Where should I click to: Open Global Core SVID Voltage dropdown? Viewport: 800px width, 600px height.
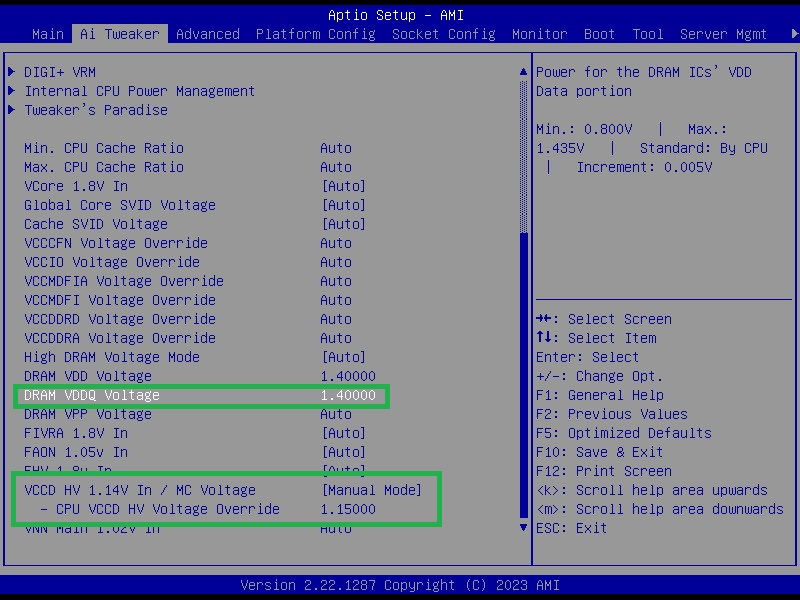343,205
